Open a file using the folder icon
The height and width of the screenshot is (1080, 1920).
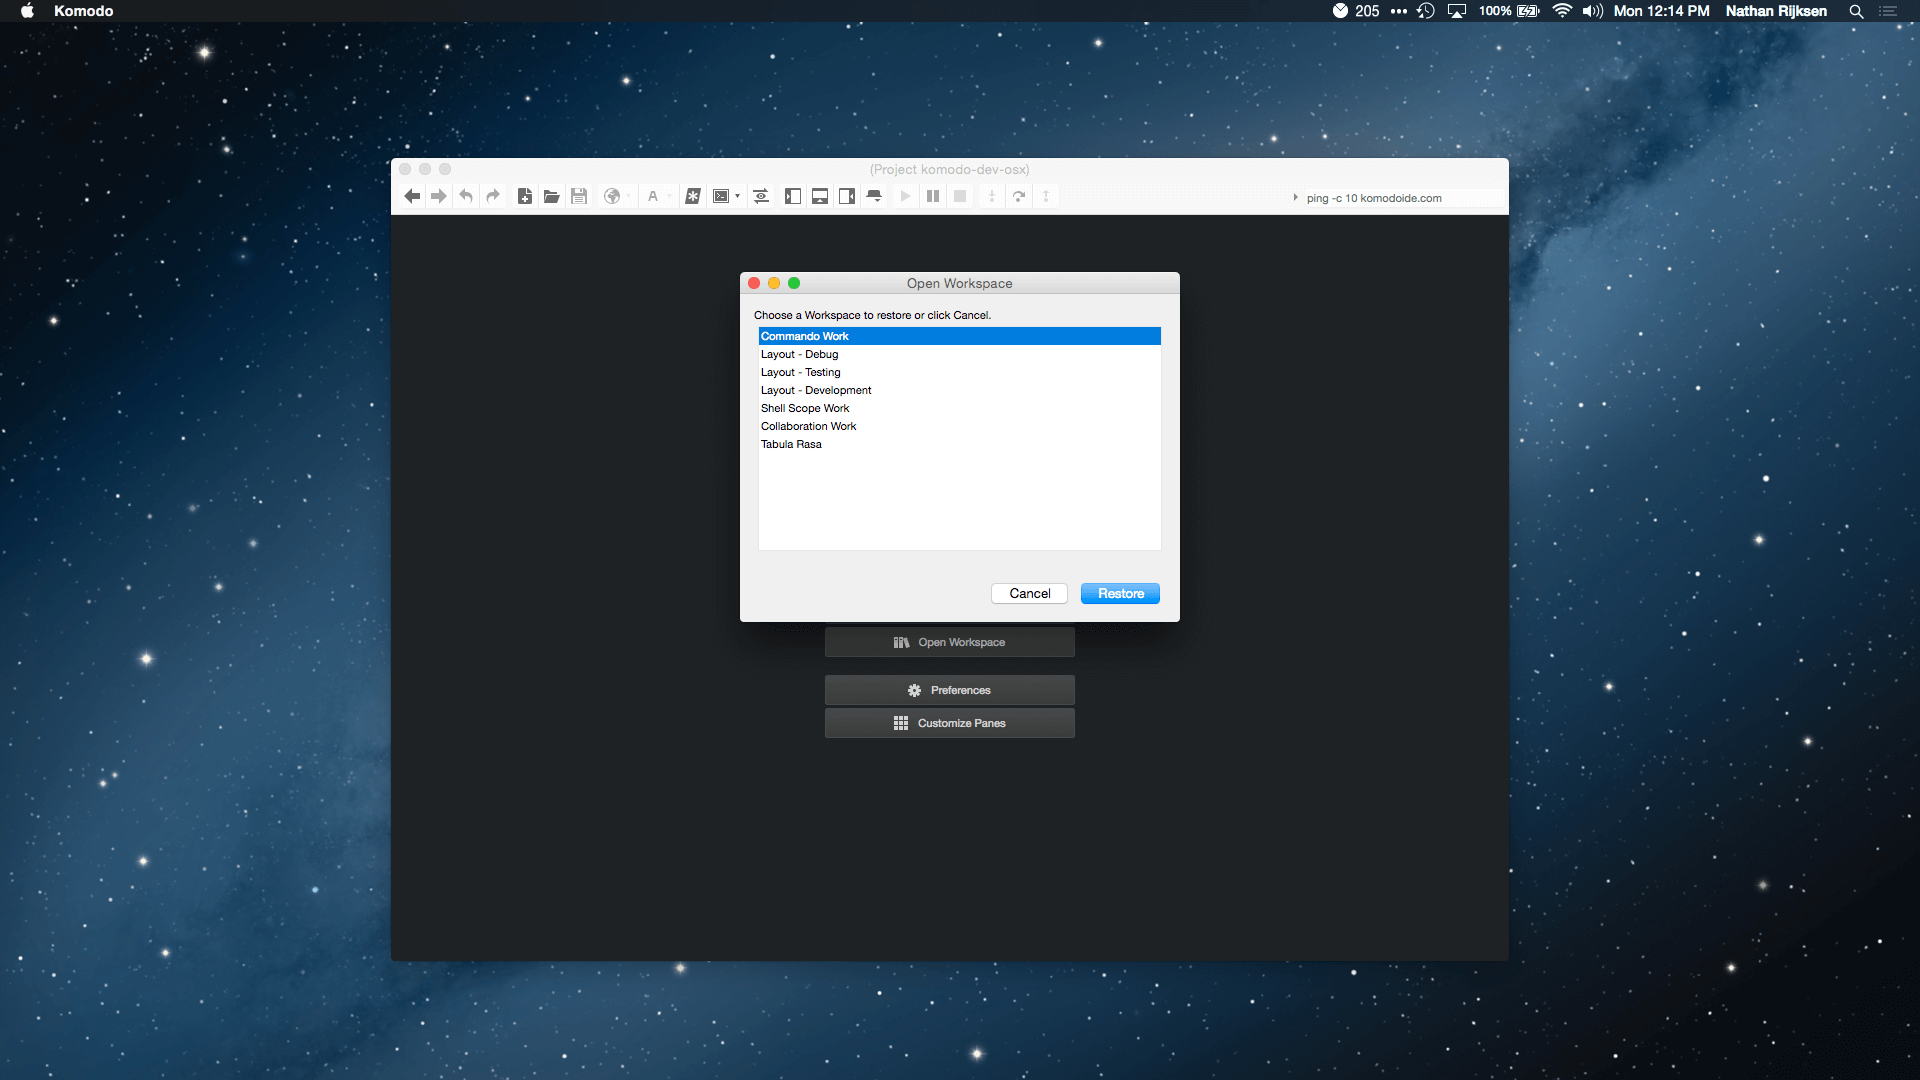[551, 196]
